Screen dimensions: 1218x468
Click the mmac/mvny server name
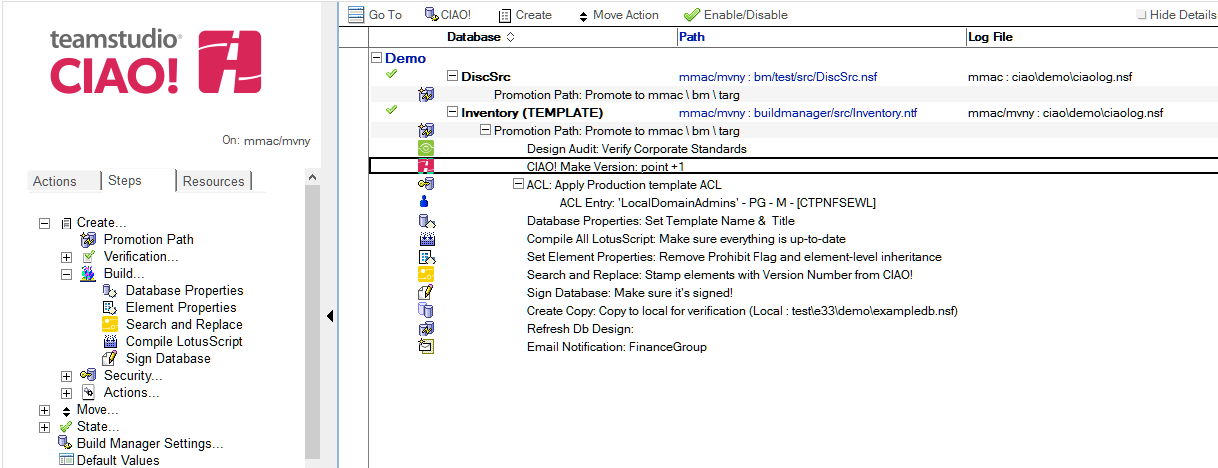pos(277,141)
